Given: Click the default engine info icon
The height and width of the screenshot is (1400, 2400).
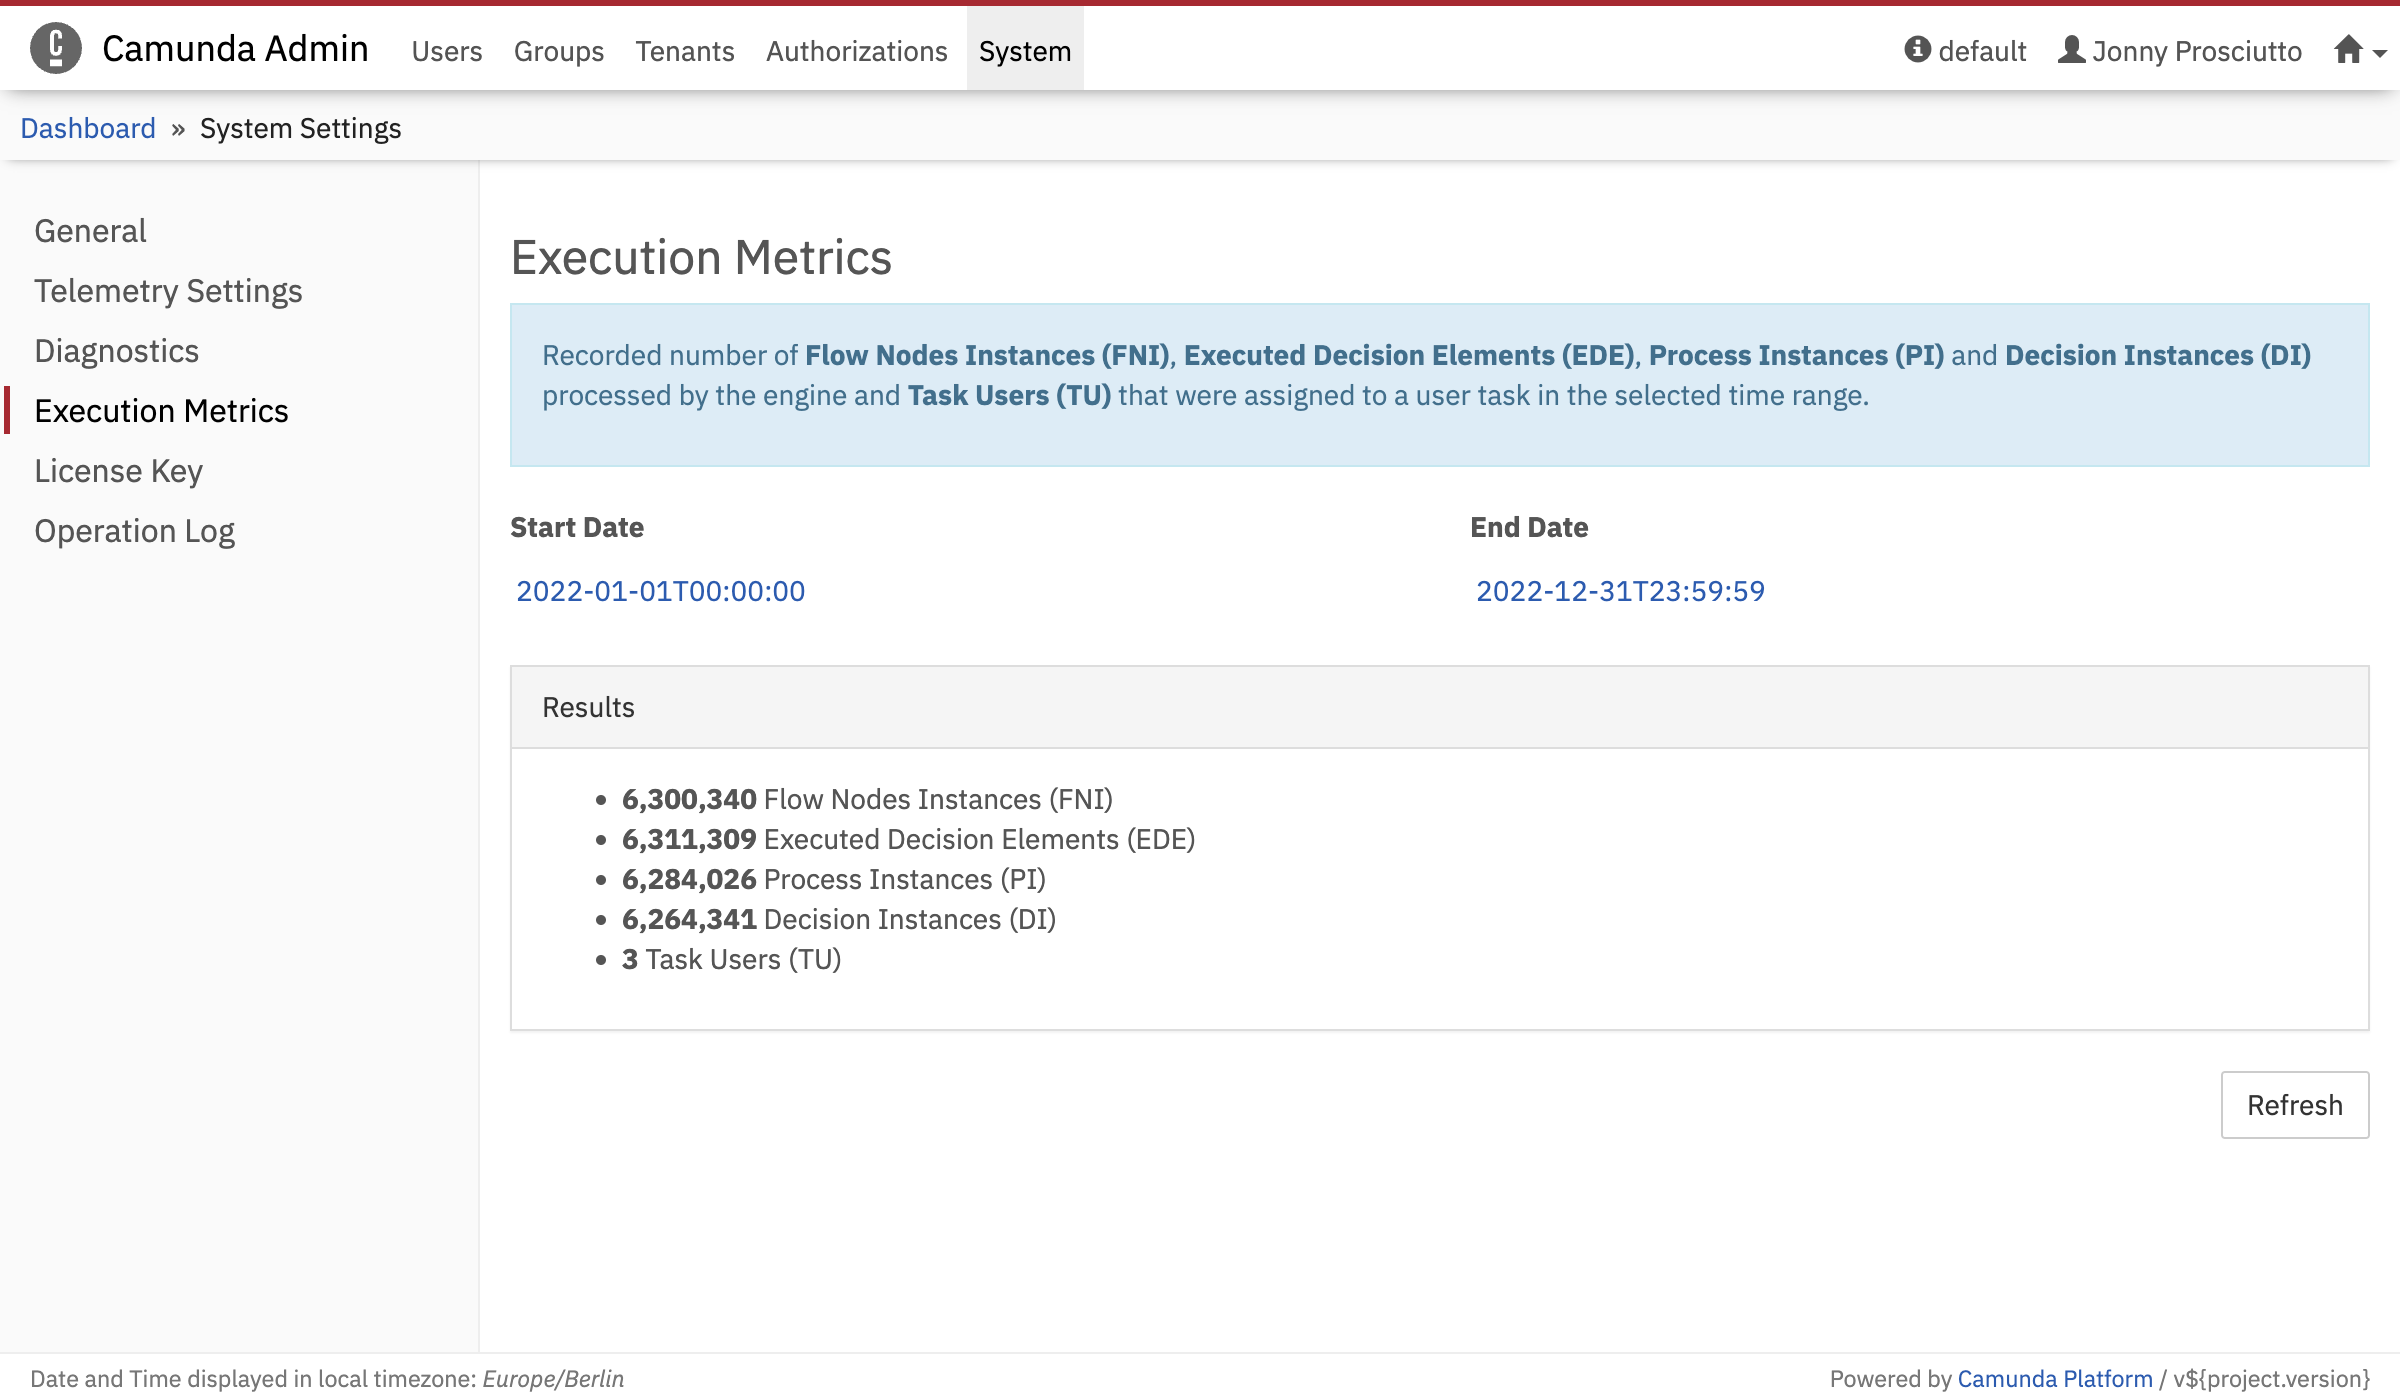Looking at the screenshot, I should (x=1917, y=49).
